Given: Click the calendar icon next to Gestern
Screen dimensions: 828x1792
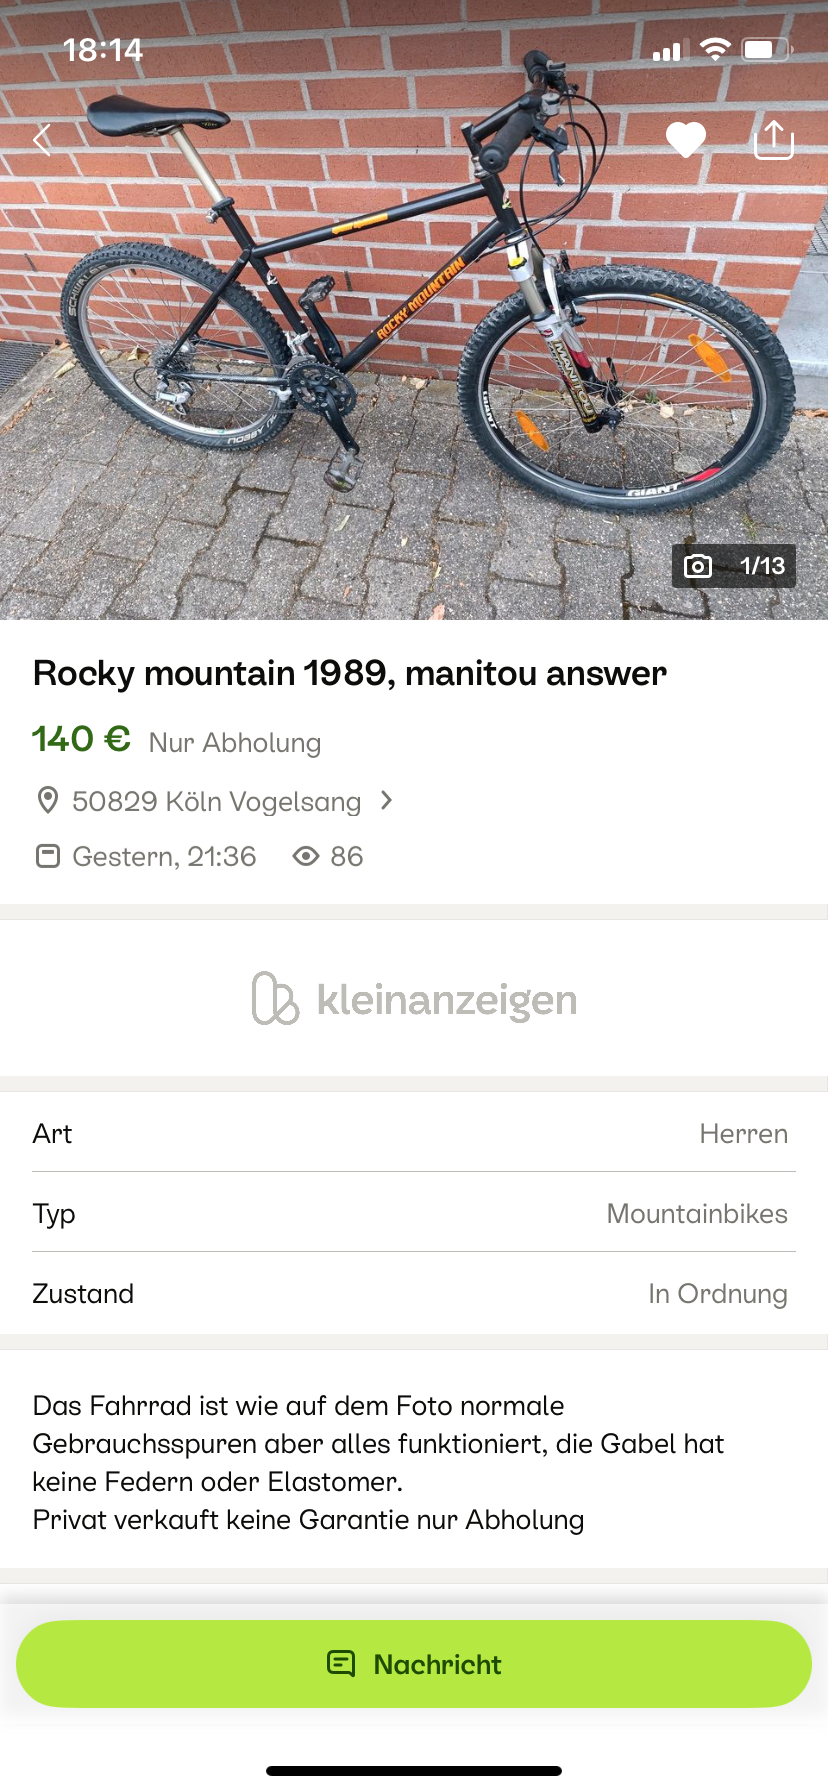Looking at the screenshot, I should pyautogui.click(x=47, y=856).
